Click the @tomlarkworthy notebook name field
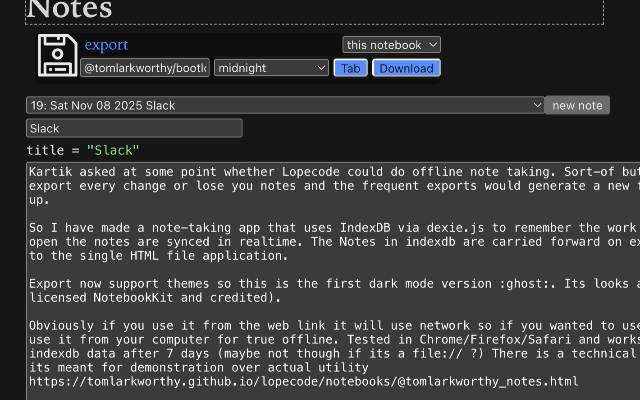Screen dimensions: 640x400 (x=145, y=68)
